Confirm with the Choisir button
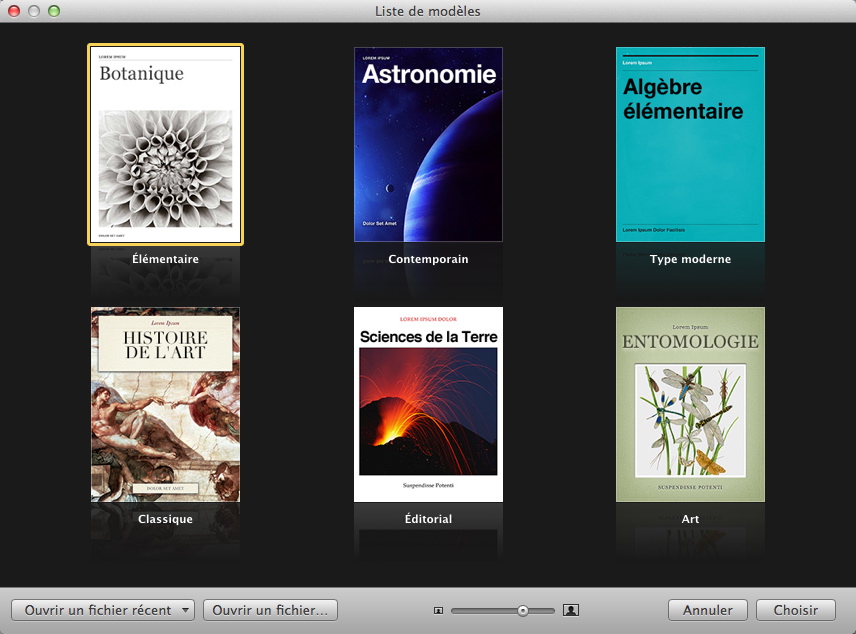 pyautogui.click(x=796, y=610)
